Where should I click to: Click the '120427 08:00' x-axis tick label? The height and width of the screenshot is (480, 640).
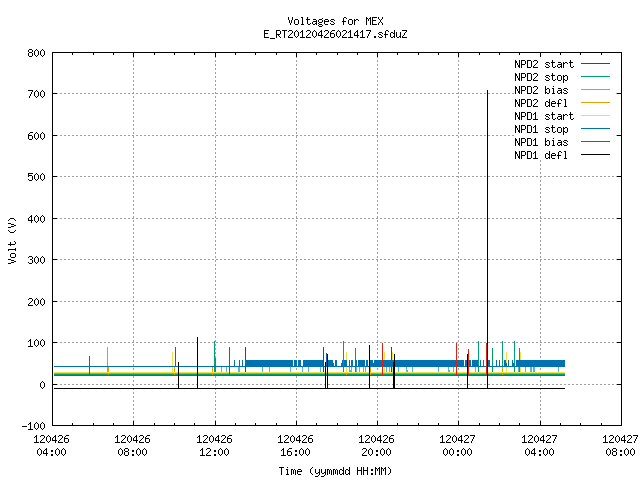620,446
